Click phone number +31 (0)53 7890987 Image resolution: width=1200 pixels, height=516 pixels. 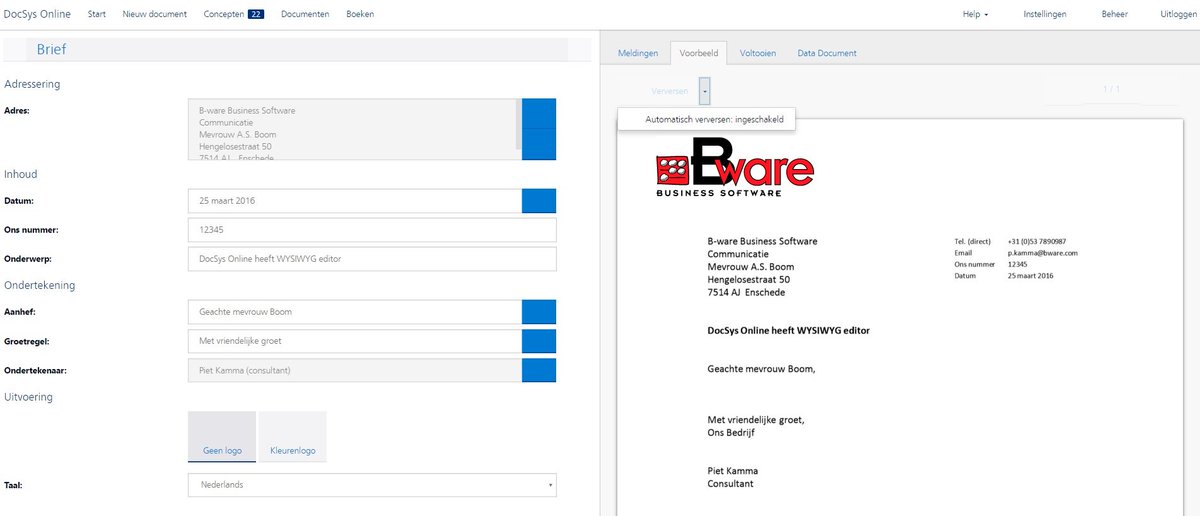tap(1036, 242)
